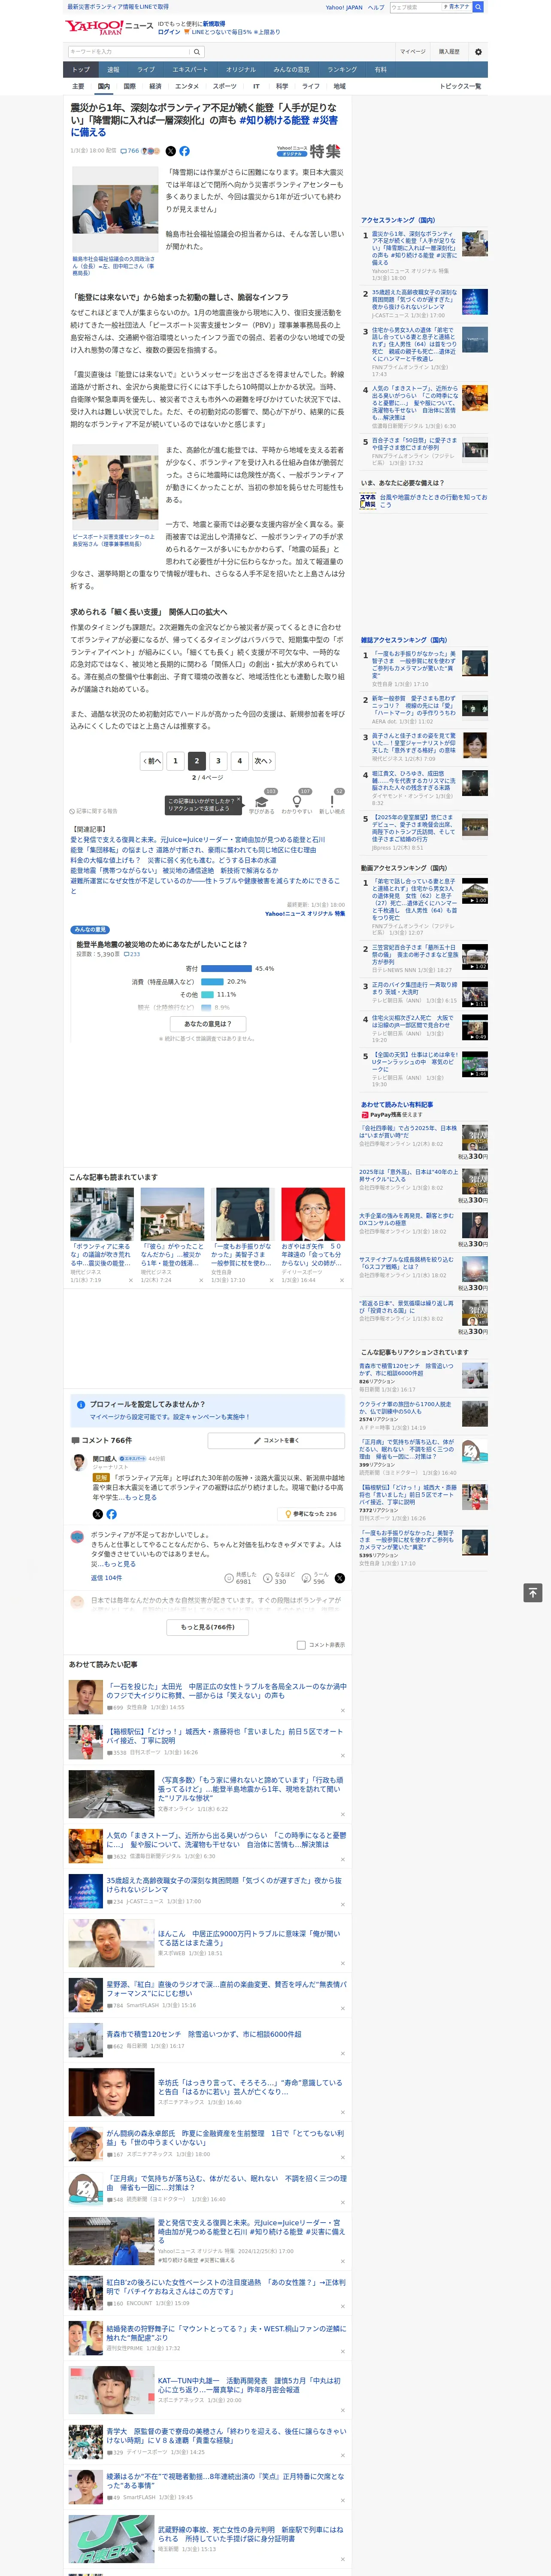Image resolution: width=551 pixels, height=2576 pixels.
Task: Open トピックス一覧 link
Action: [x=460, y=86]
